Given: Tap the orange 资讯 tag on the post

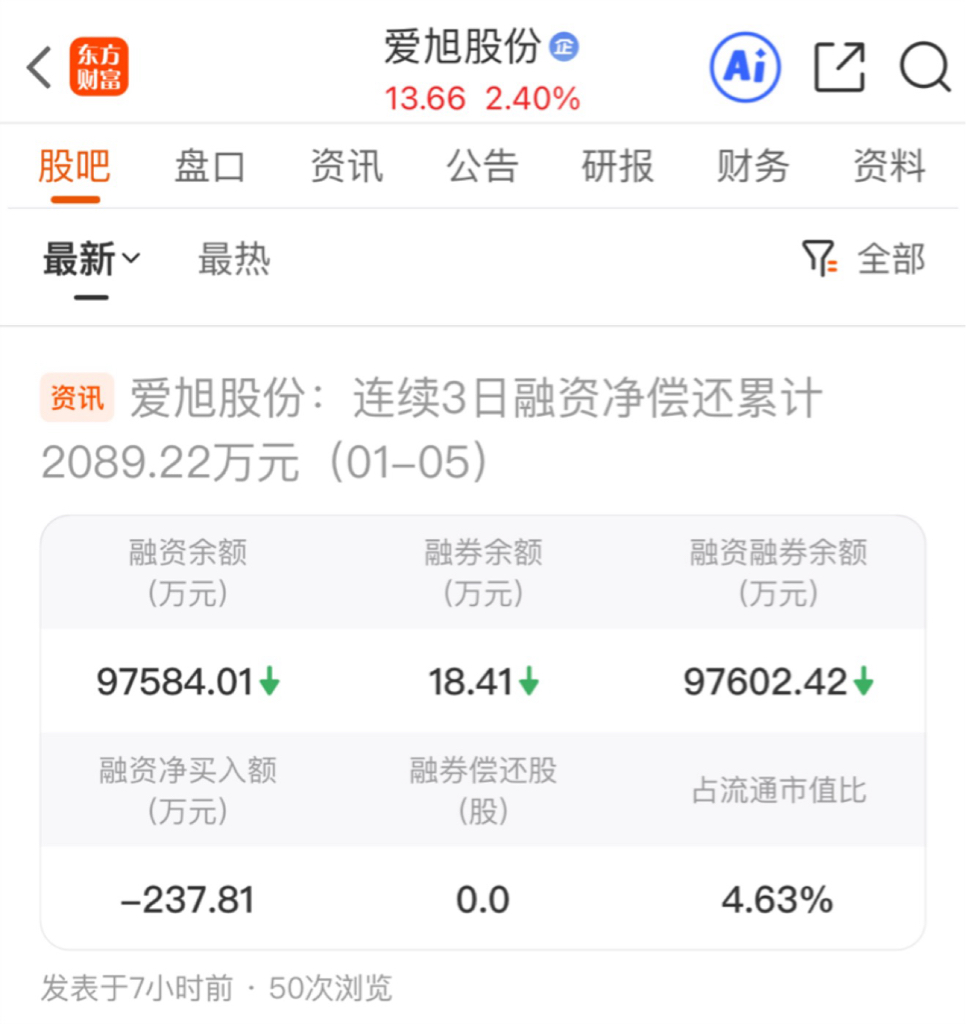Looking at the screenshot, I should click(77, 398).
